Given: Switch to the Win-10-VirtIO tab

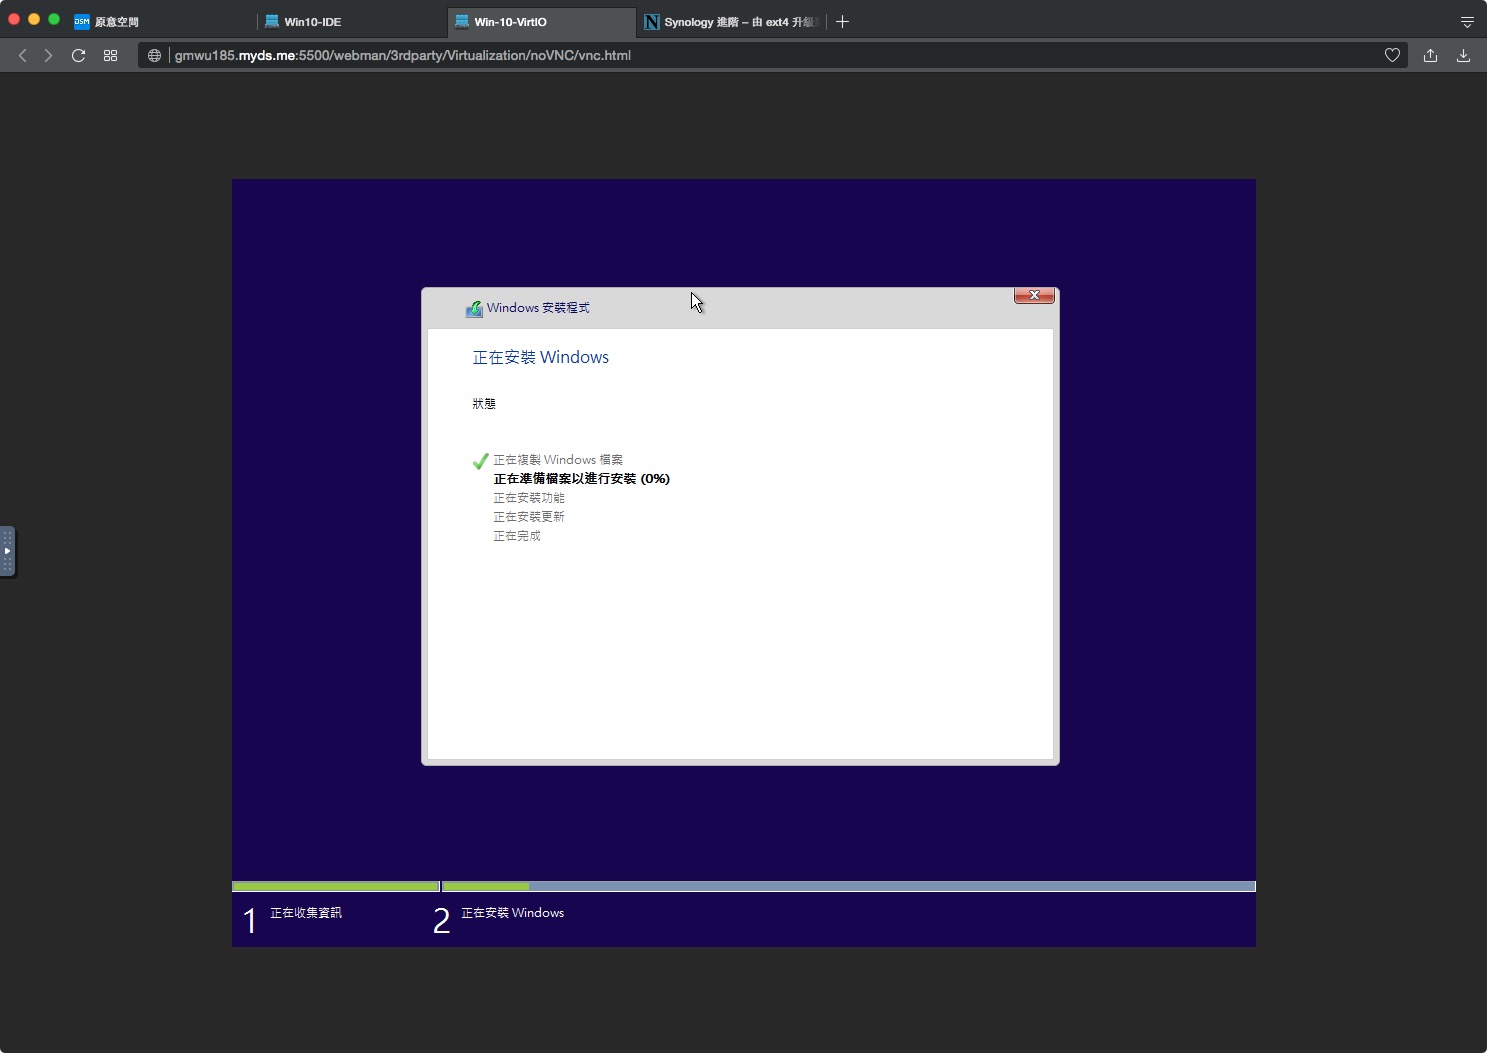Looking at the screenshot, I should point(542,21).
